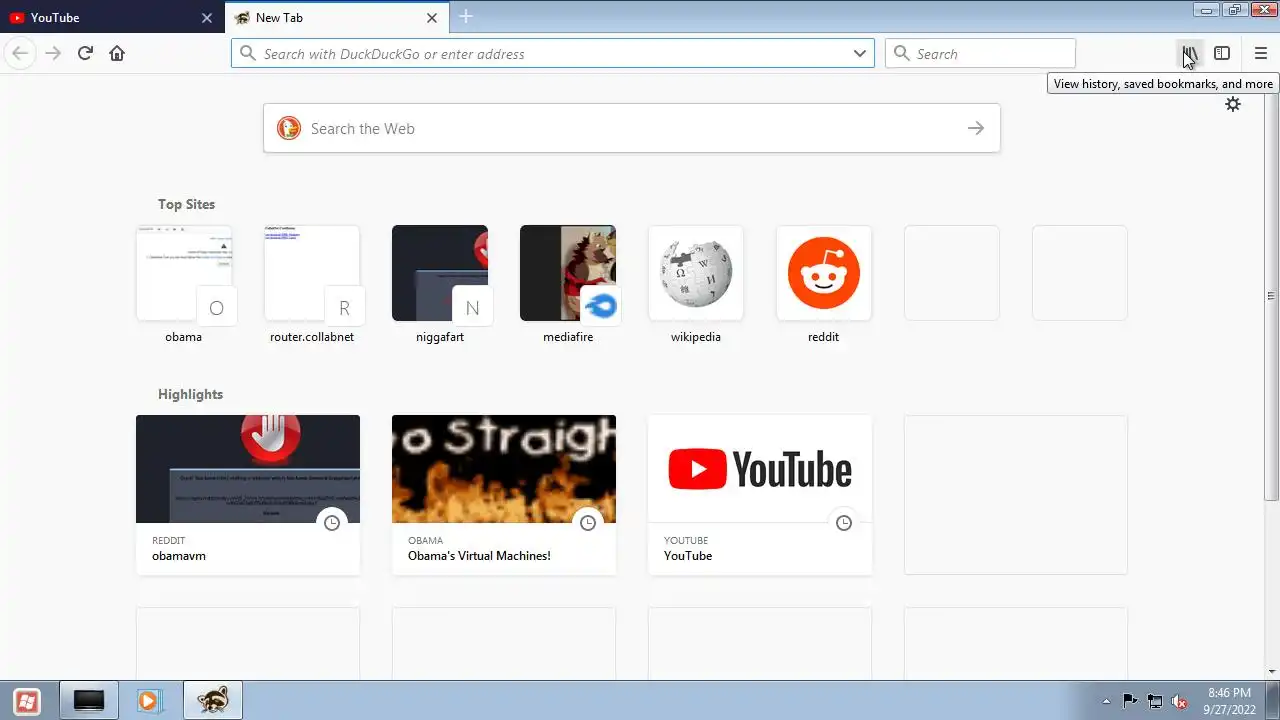
Task: Open the media player taskbar icon
Action: point(148,701)
